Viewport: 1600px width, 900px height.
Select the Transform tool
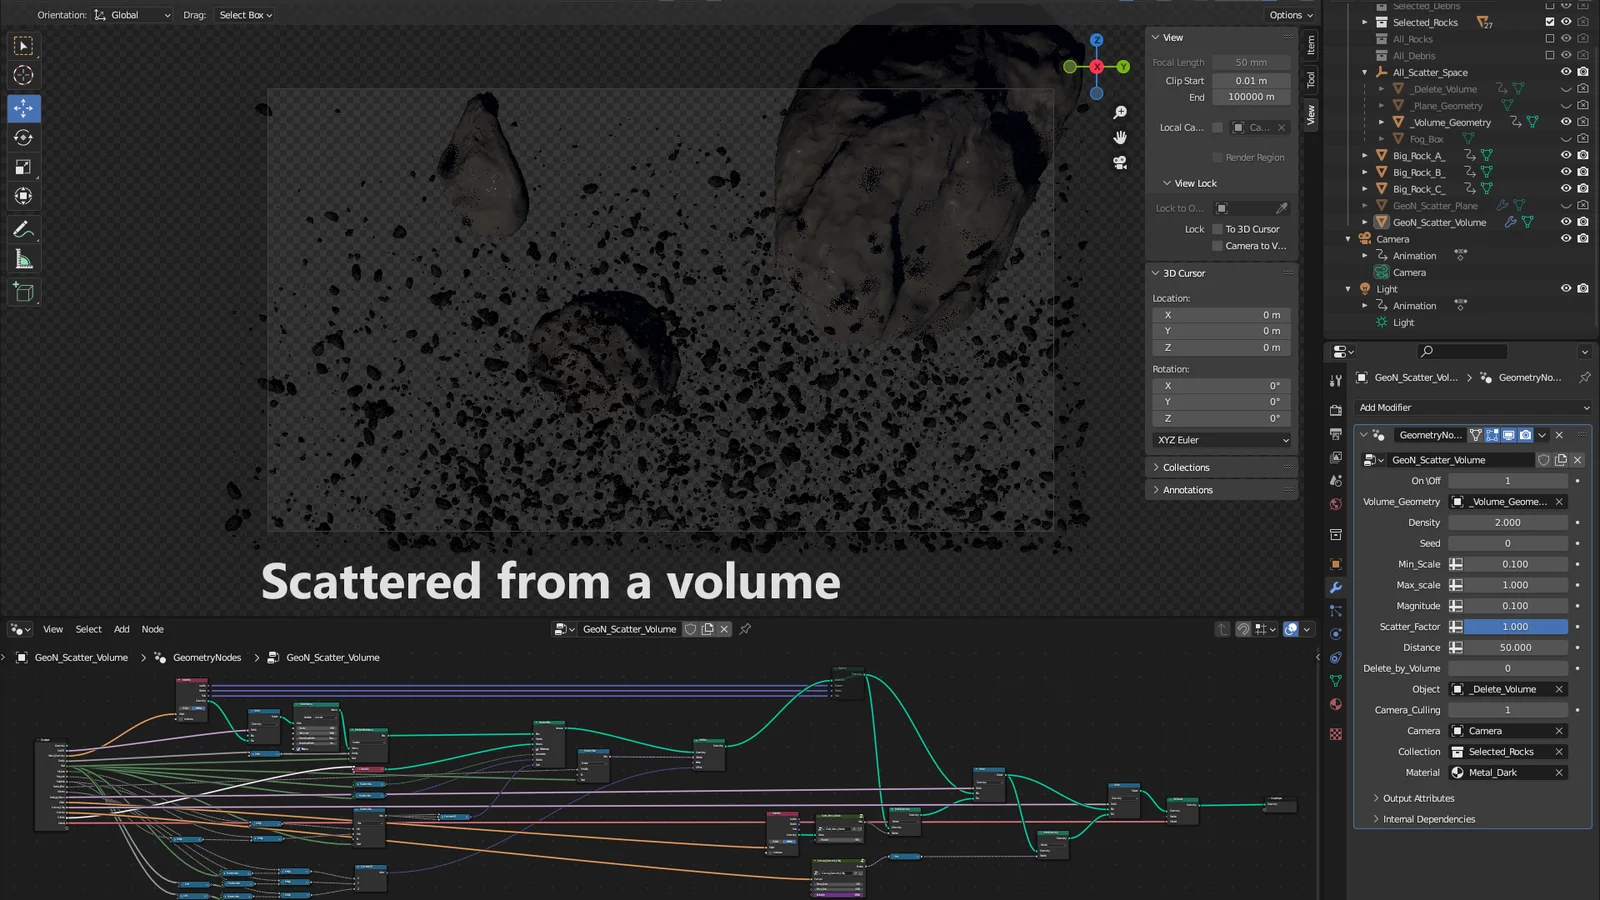coord(24,196)
